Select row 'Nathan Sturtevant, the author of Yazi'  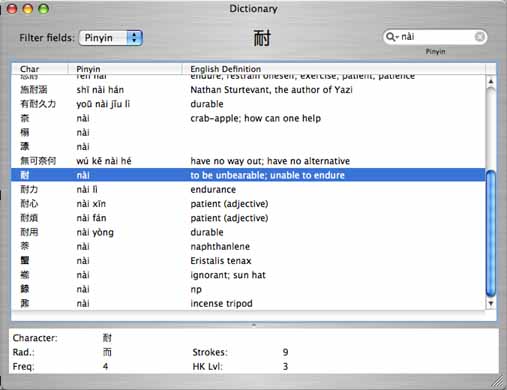pyautogui.click(x=248, y=90)
